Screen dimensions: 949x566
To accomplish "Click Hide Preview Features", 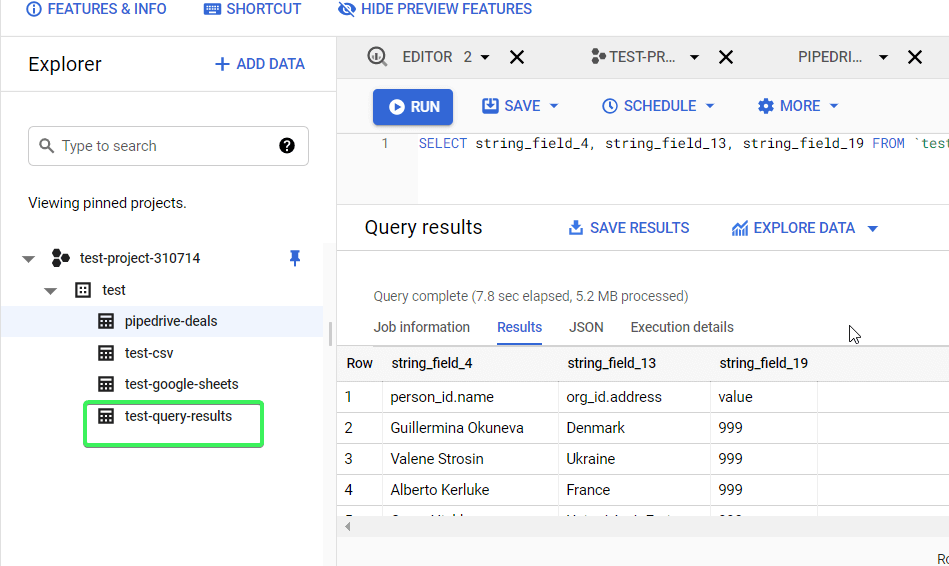I will click(x=435, y=9).
